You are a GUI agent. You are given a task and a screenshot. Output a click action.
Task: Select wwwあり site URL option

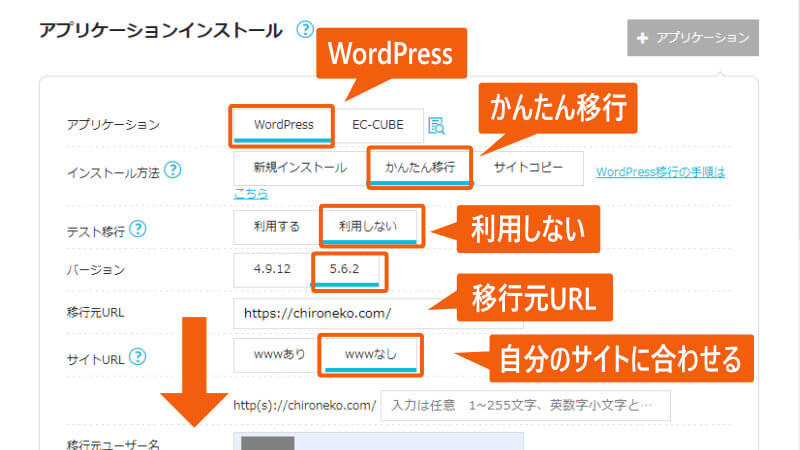[279, 355]
